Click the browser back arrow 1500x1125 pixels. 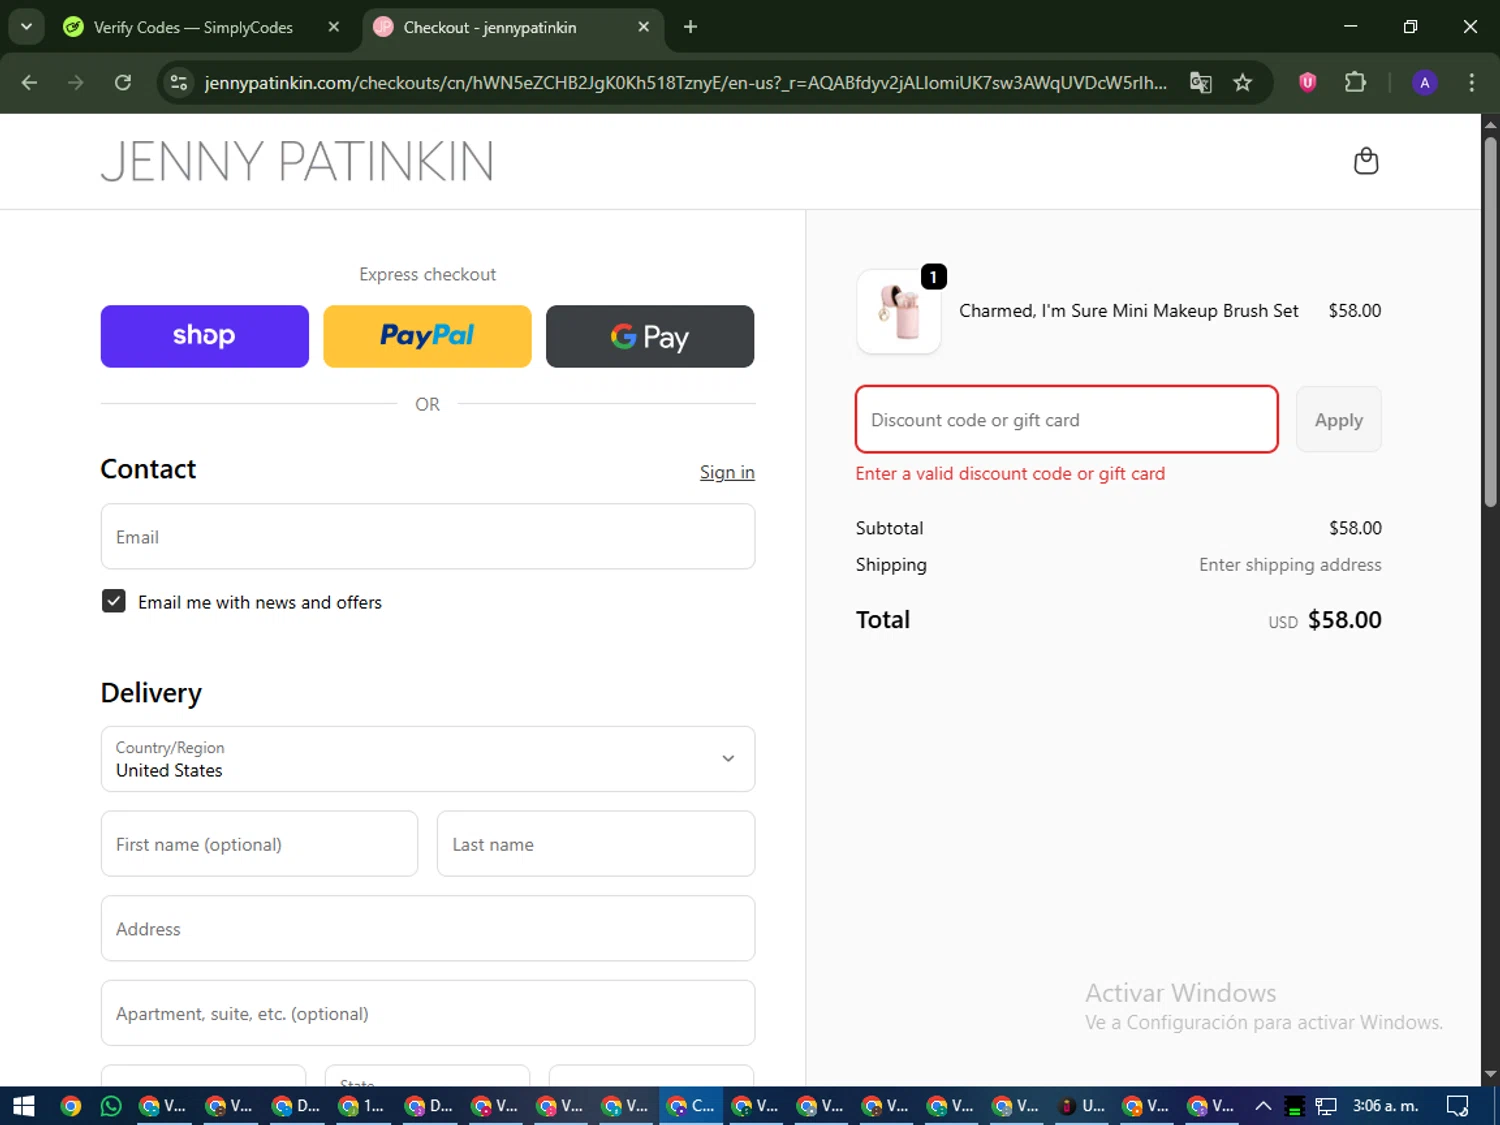pyautogui.click(x=29, y=83)
